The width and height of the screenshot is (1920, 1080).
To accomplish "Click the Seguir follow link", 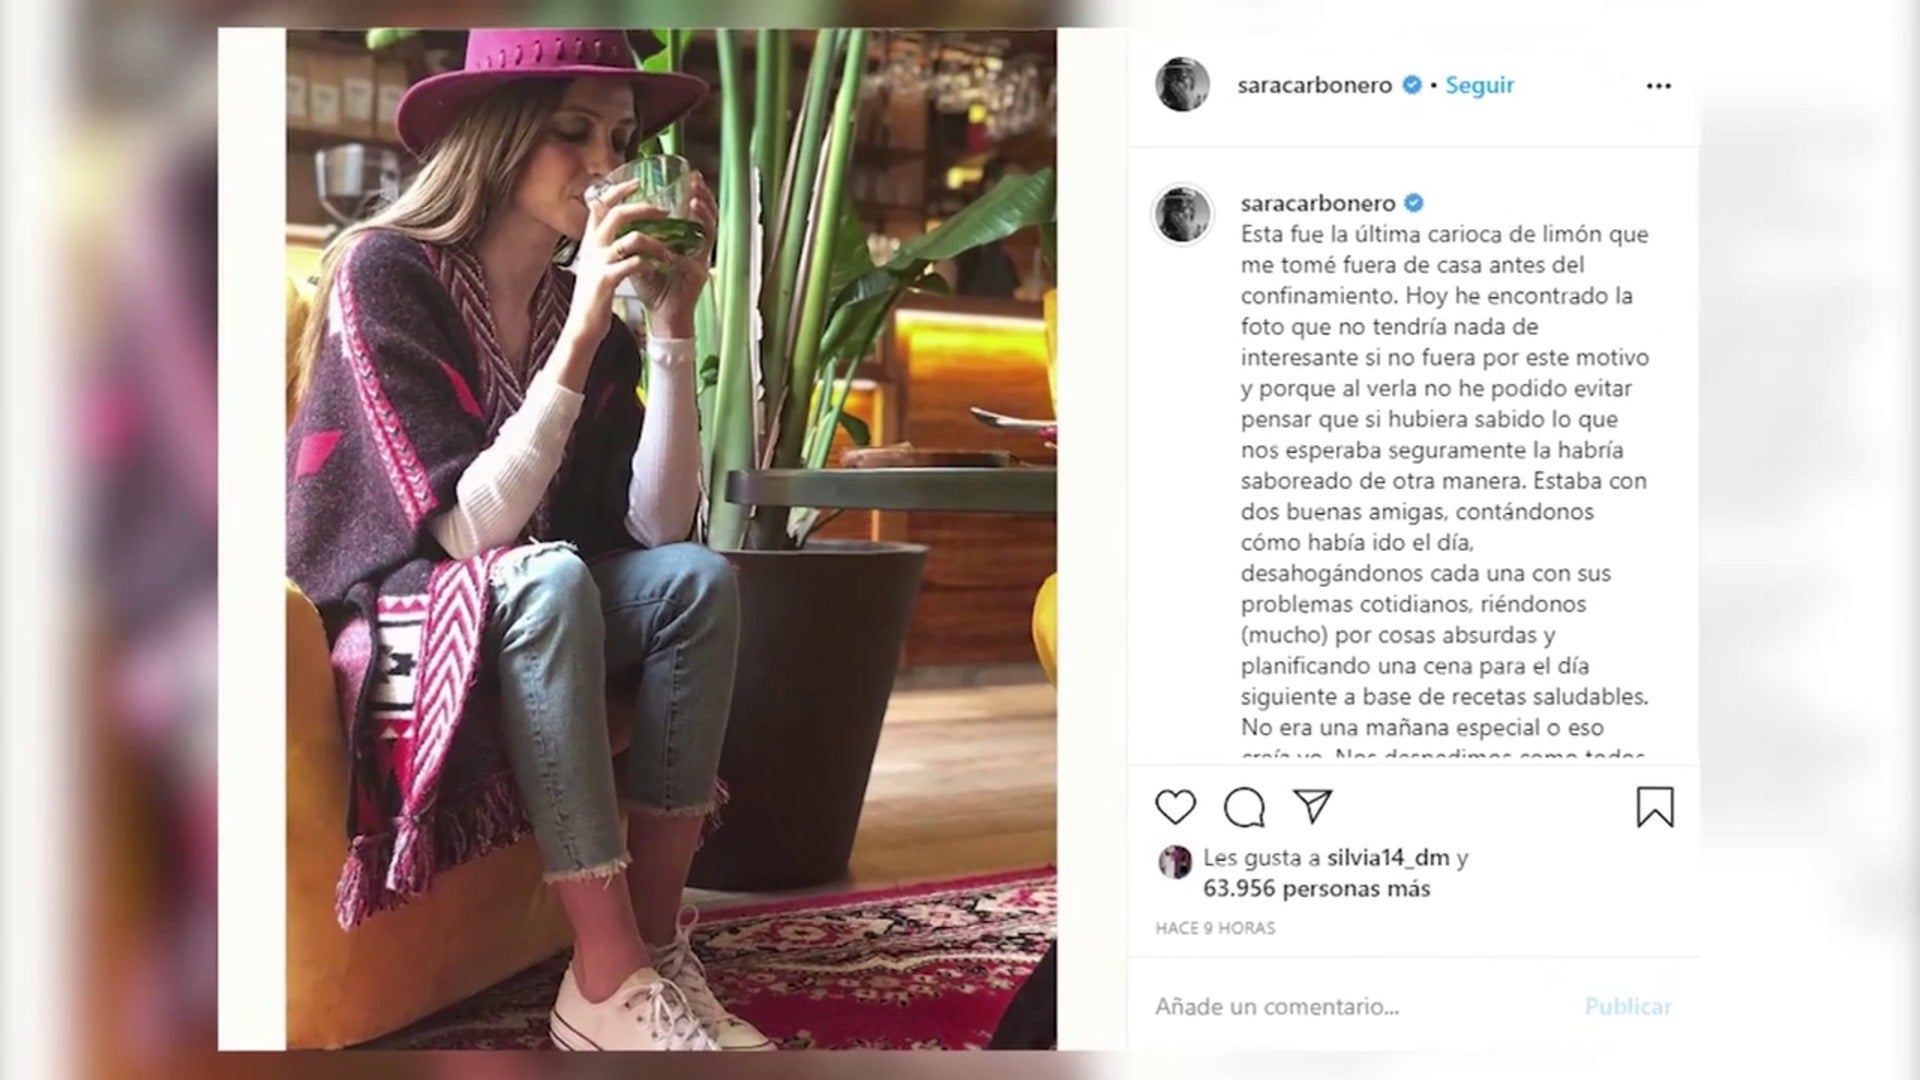I will click(1479, 85).
